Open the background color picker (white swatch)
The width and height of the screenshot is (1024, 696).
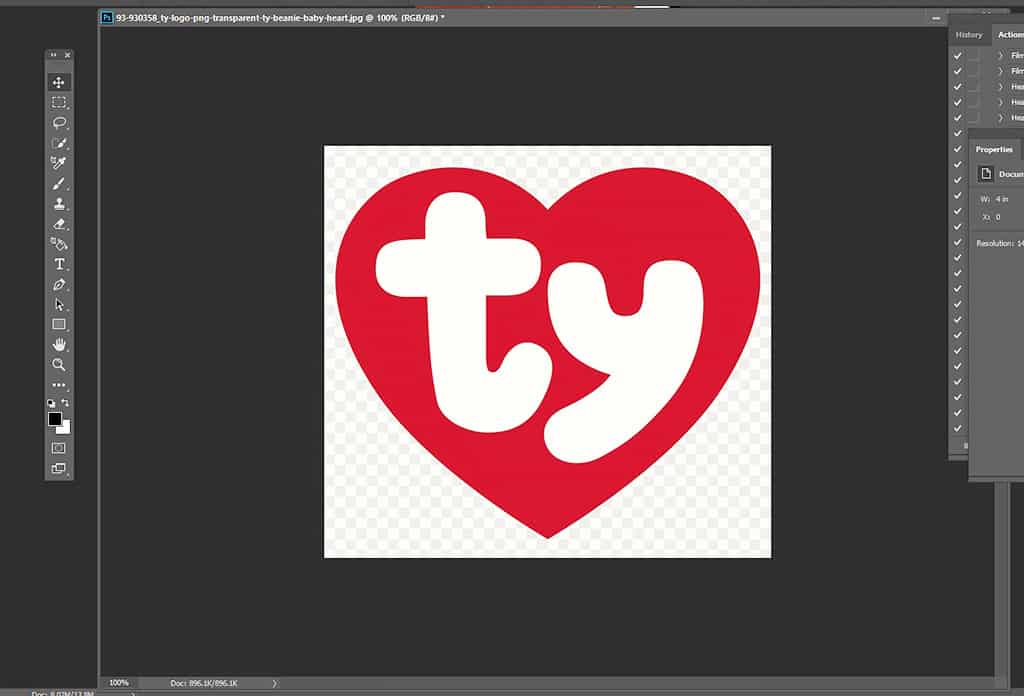(x=65, y=429)
